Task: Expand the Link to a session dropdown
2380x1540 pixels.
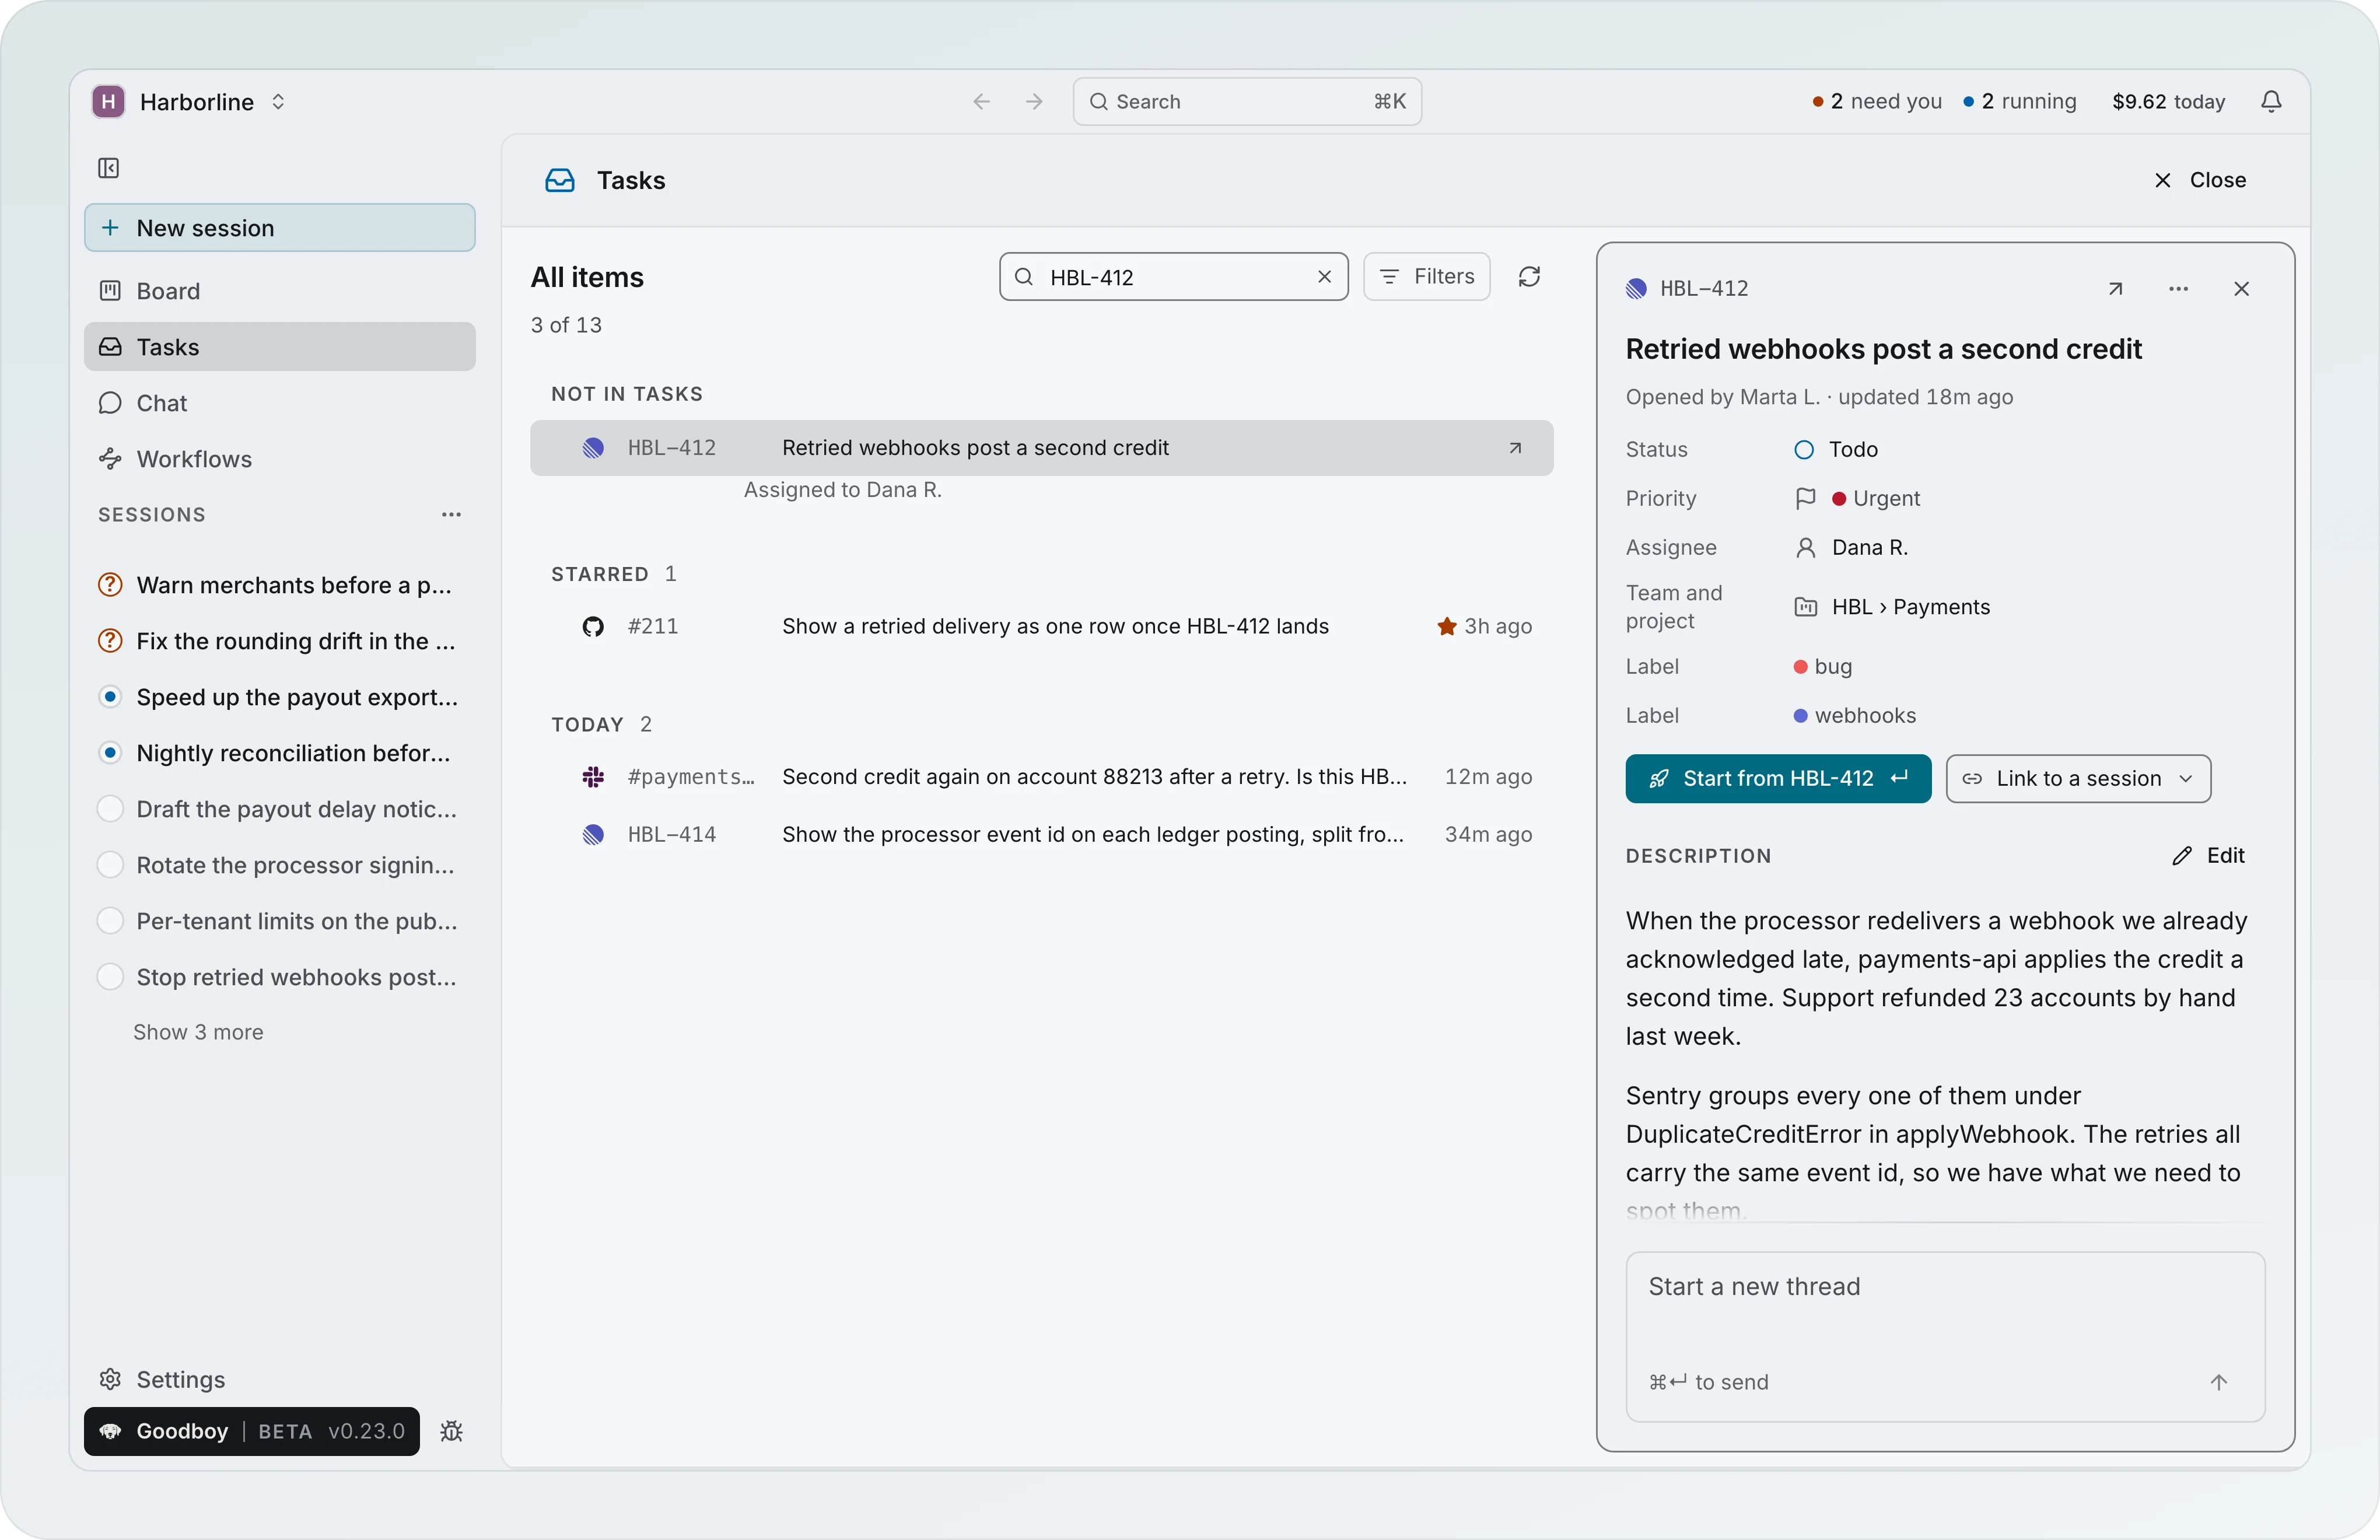Action: (2078, 778)
